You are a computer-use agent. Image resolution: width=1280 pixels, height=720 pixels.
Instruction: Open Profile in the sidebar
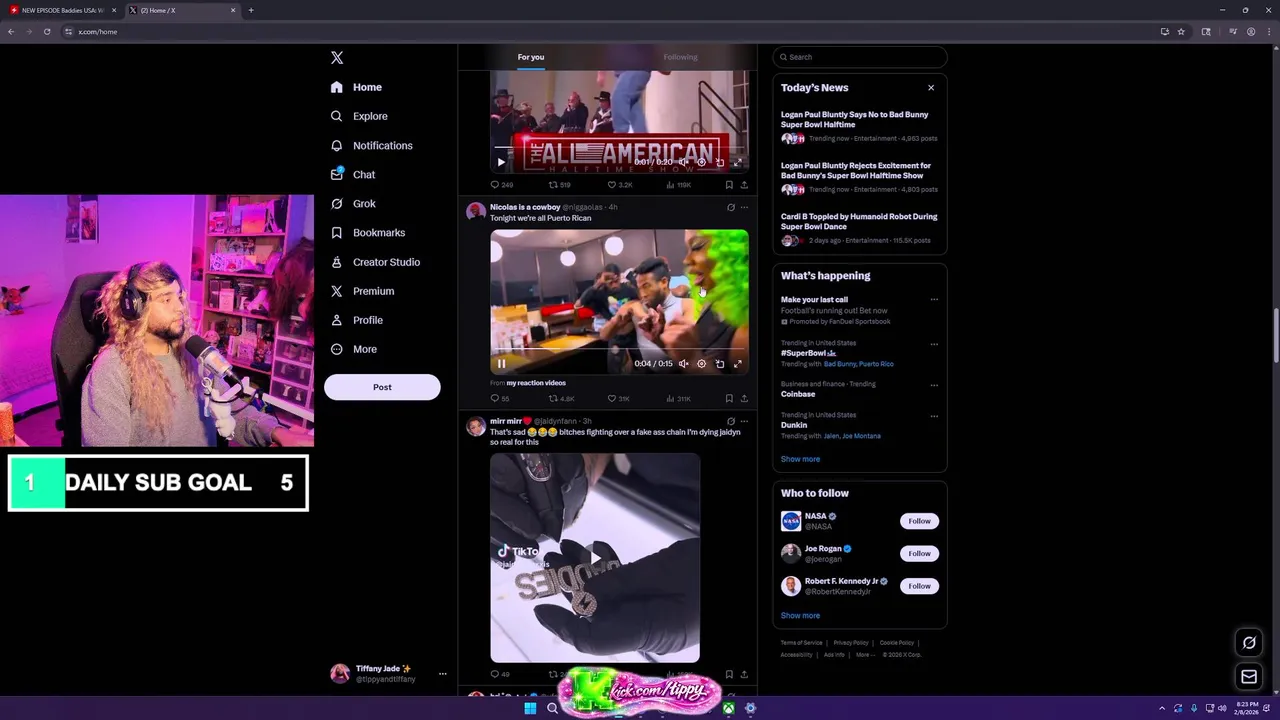pos(357,320)
